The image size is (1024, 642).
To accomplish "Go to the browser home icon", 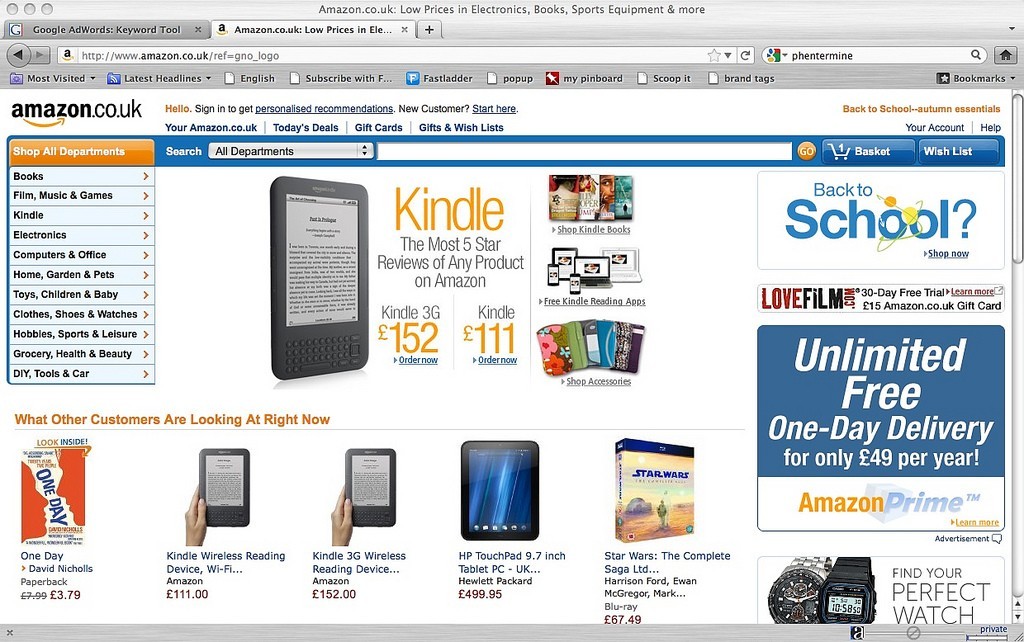I will tap(1006, 56).
